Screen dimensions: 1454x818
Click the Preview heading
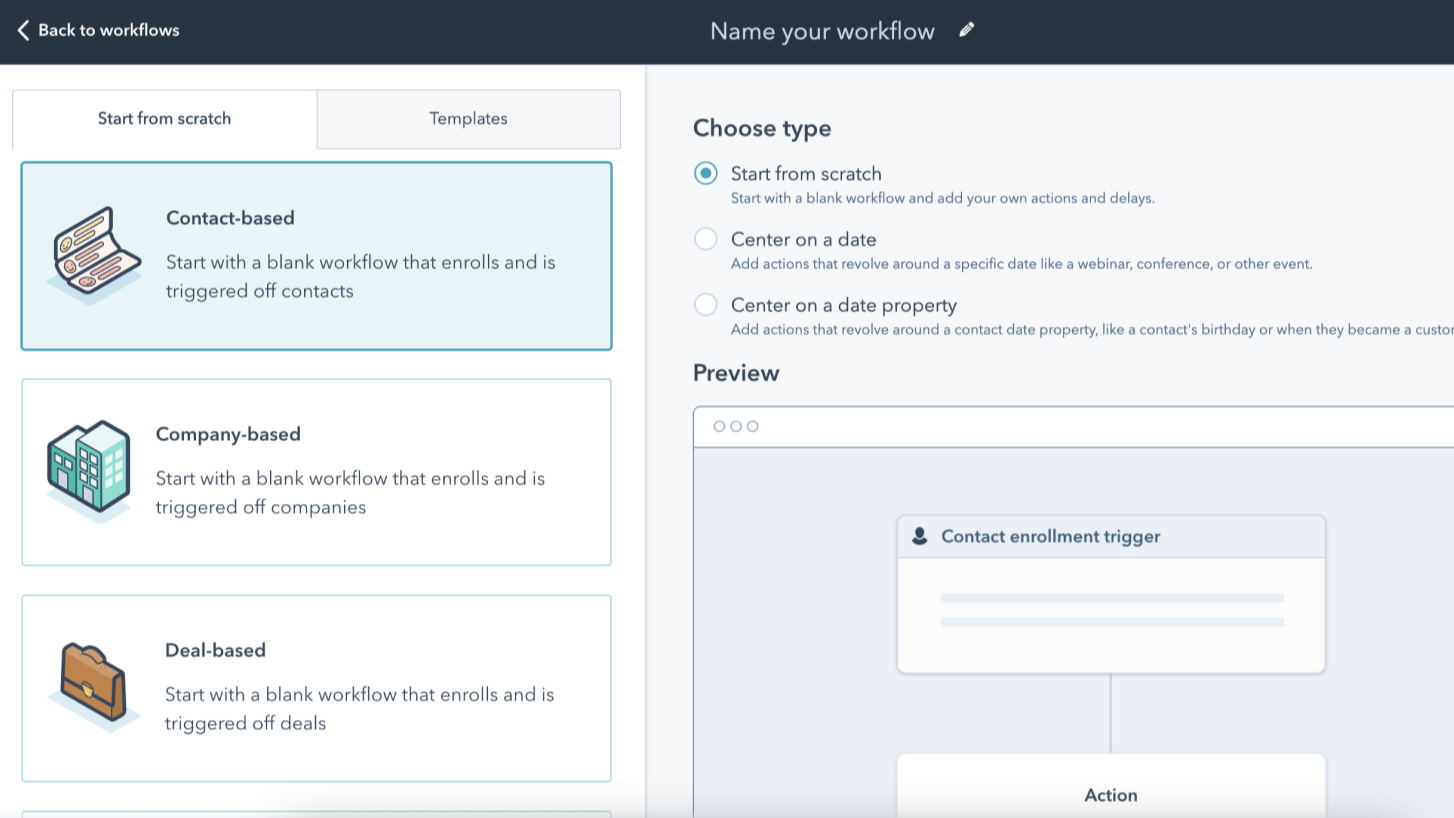(736, 373)
